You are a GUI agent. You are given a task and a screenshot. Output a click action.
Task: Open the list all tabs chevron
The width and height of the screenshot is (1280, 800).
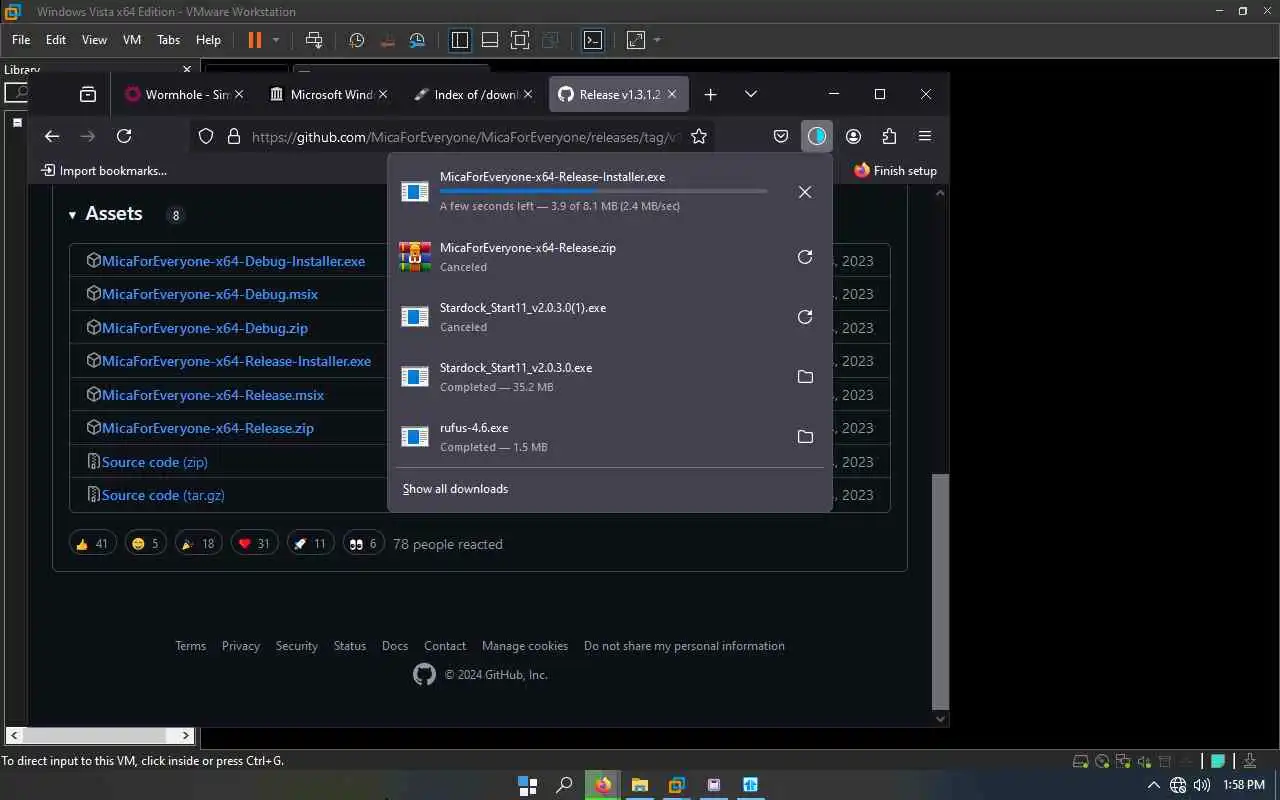coord(751,94)
